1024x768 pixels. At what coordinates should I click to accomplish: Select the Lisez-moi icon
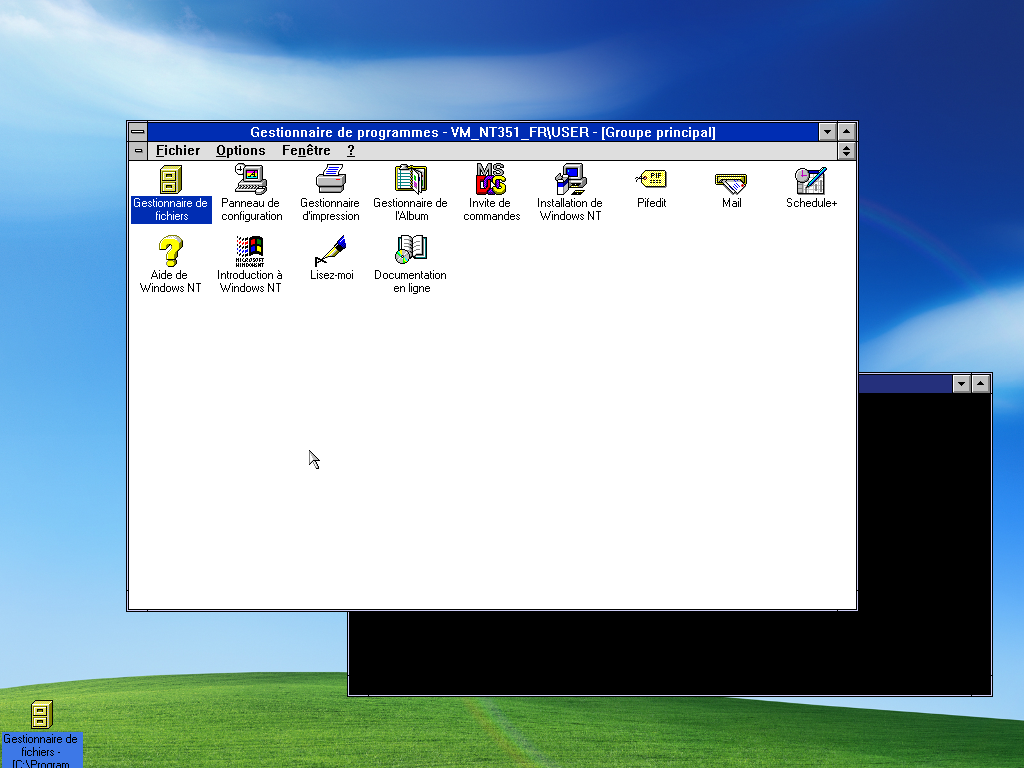[x=331, y=251]
